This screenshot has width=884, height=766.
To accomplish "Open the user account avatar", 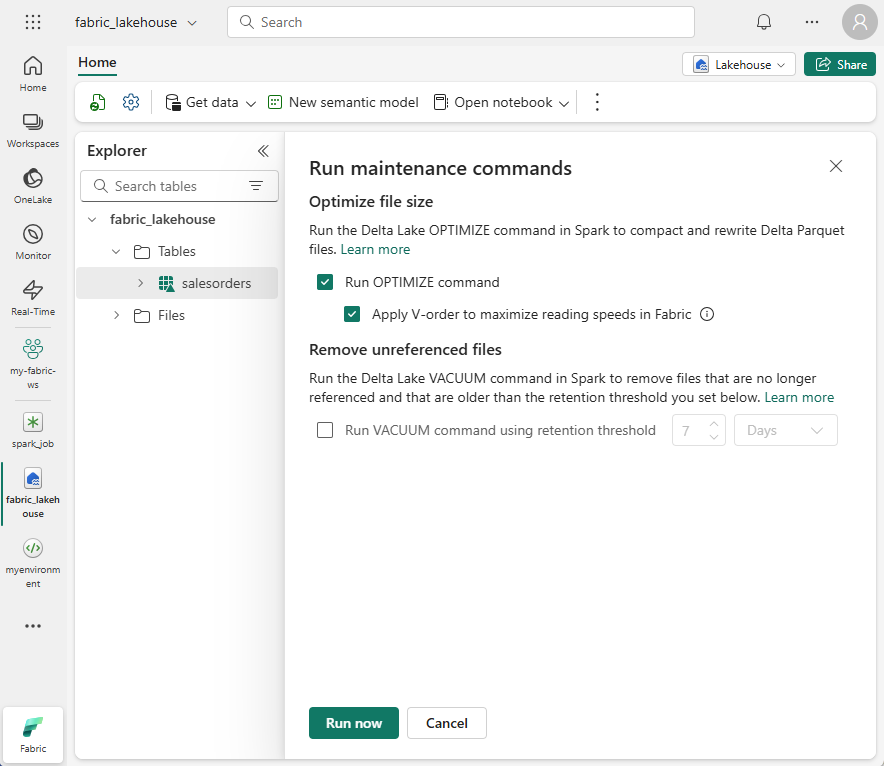I will (x=859, y=22).
